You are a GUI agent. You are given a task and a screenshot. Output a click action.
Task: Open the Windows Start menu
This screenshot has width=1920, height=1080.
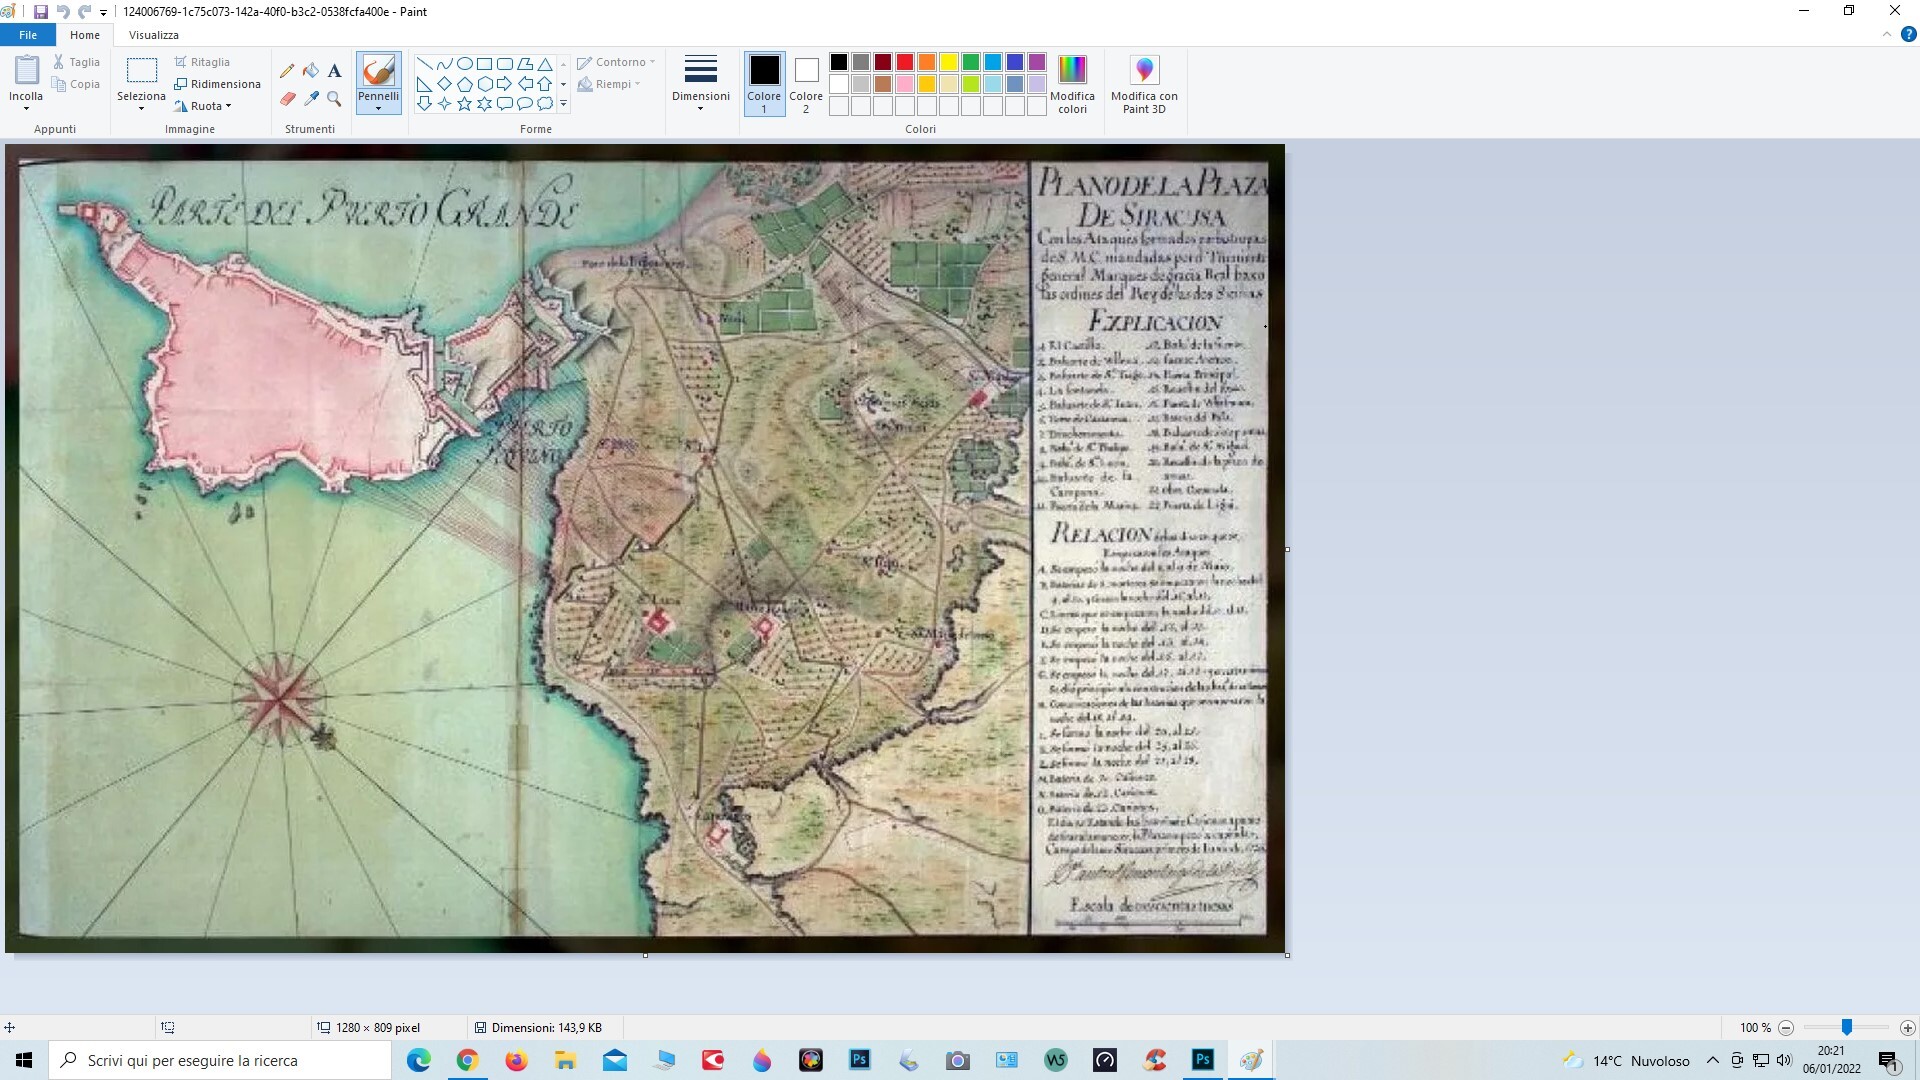[x=24, y=1060]
